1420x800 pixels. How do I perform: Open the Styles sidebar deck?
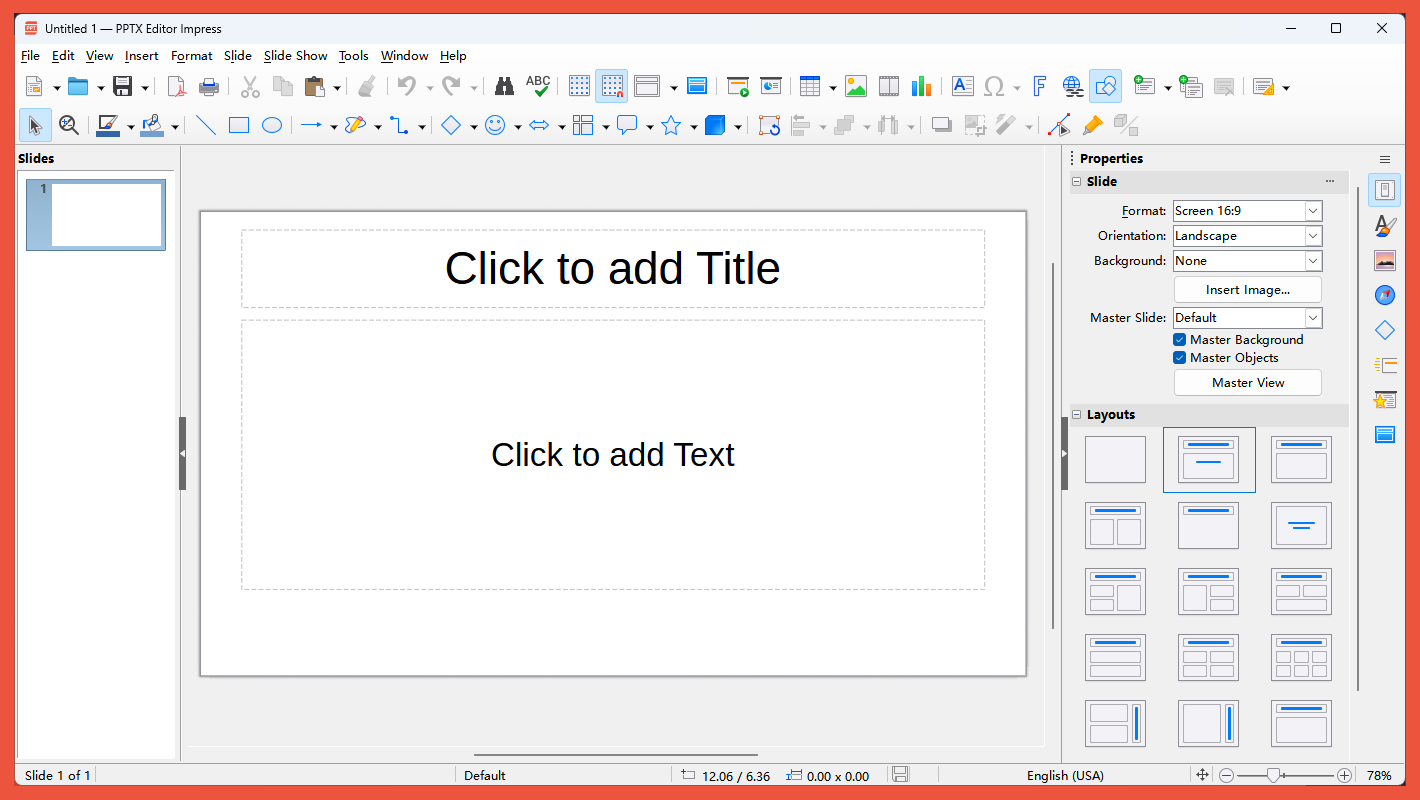[1385, 225]
